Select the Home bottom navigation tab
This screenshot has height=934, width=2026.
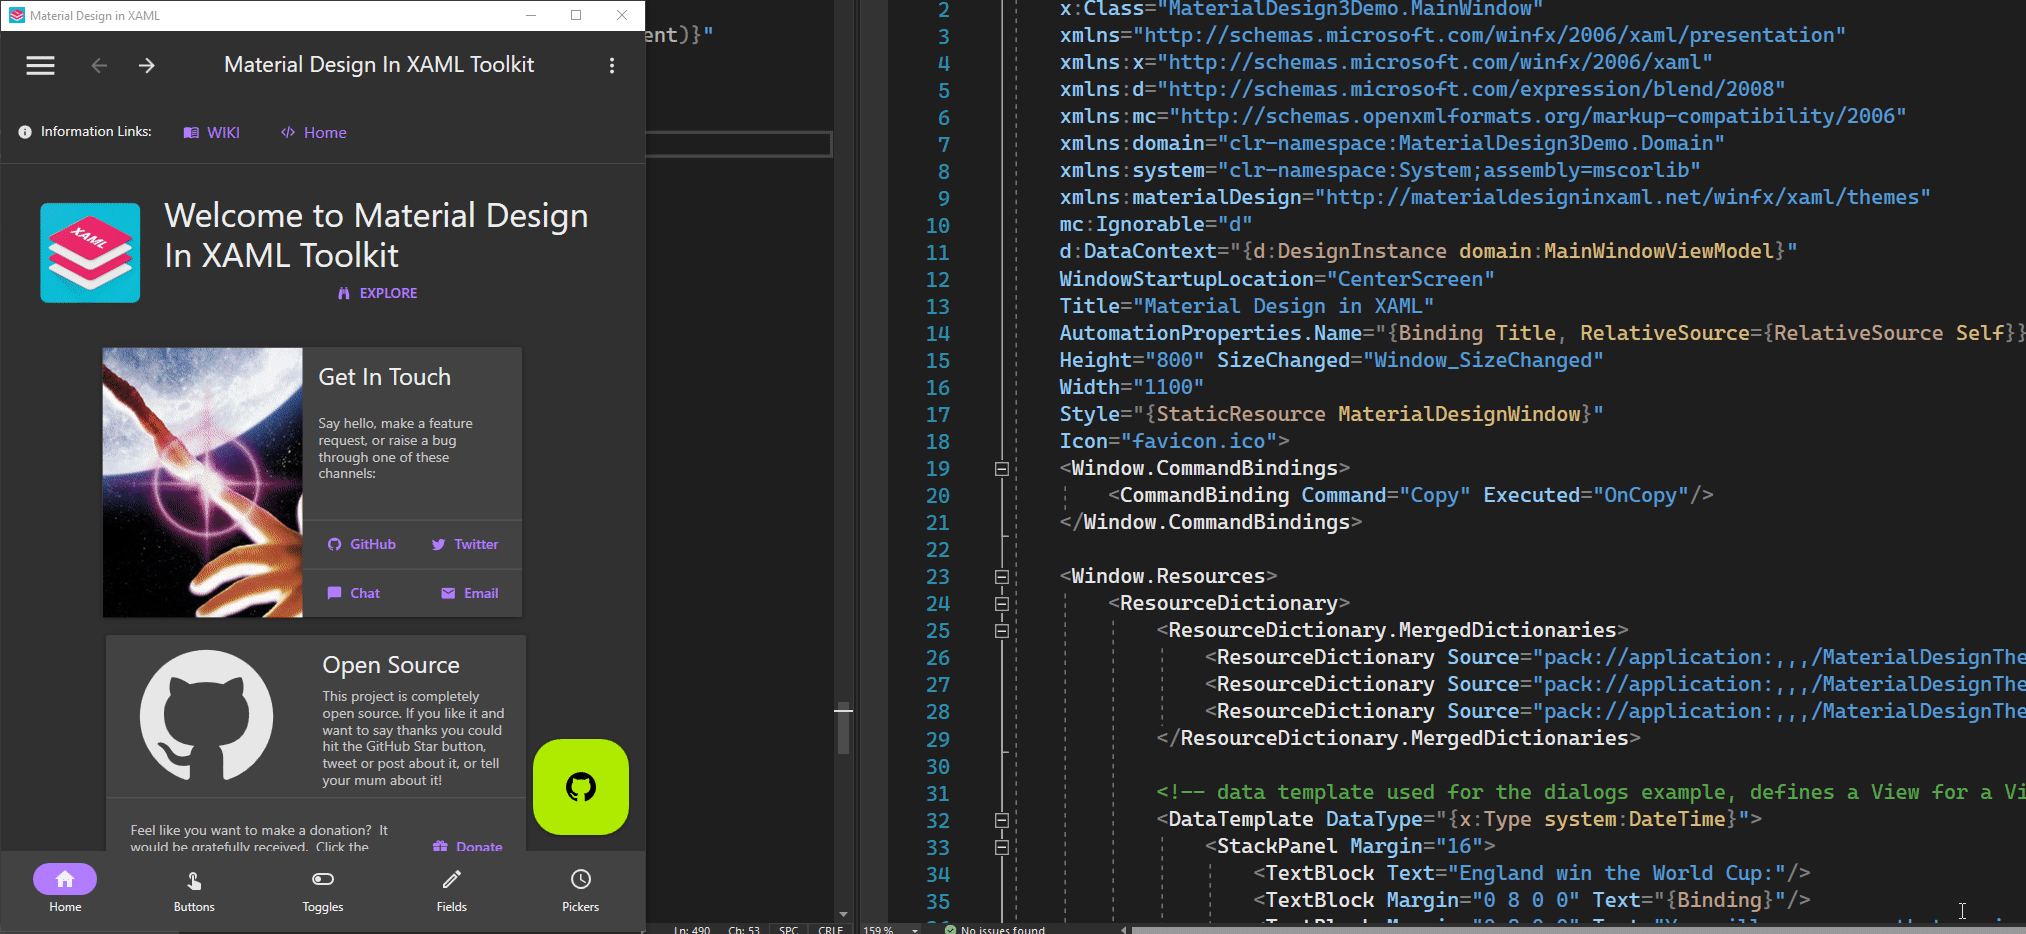pyautogui.click(x=65, y=889)
